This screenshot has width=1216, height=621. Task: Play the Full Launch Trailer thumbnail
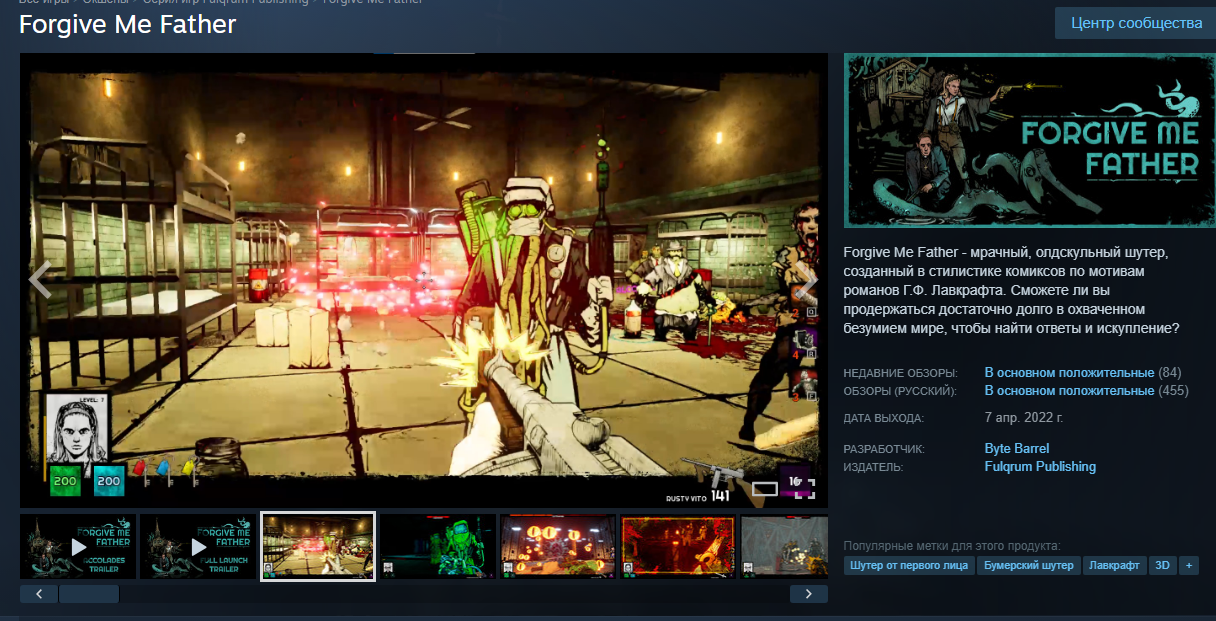(198, 546)
